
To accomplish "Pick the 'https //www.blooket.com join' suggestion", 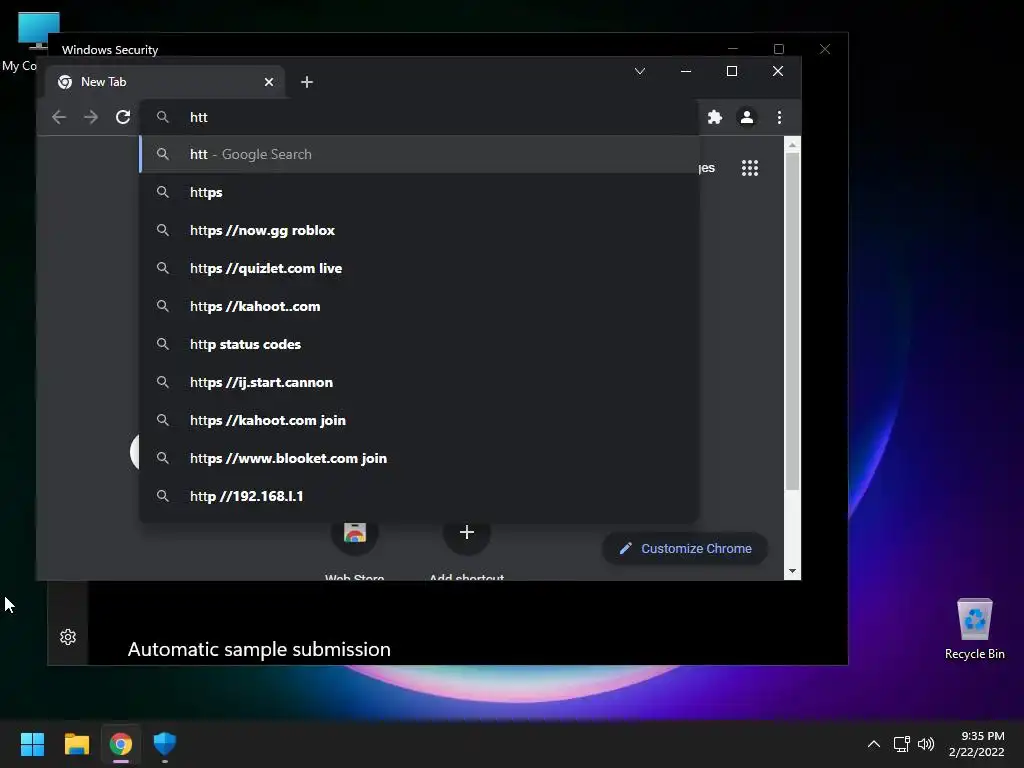I will [419, 458].
